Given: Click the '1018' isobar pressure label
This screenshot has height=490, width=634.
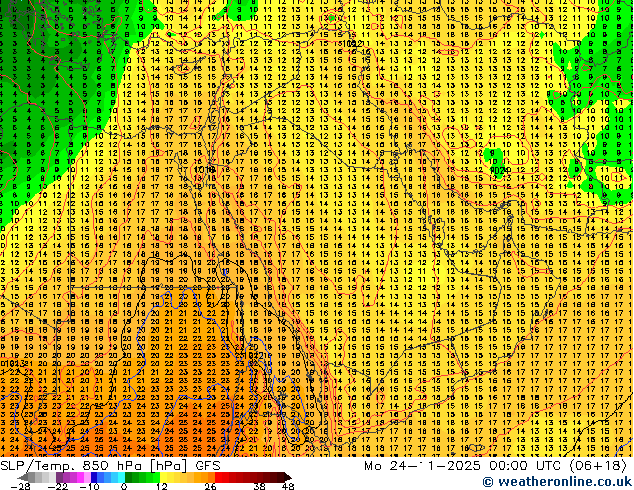Looking at the screenshot, I should tap(204, 170).
